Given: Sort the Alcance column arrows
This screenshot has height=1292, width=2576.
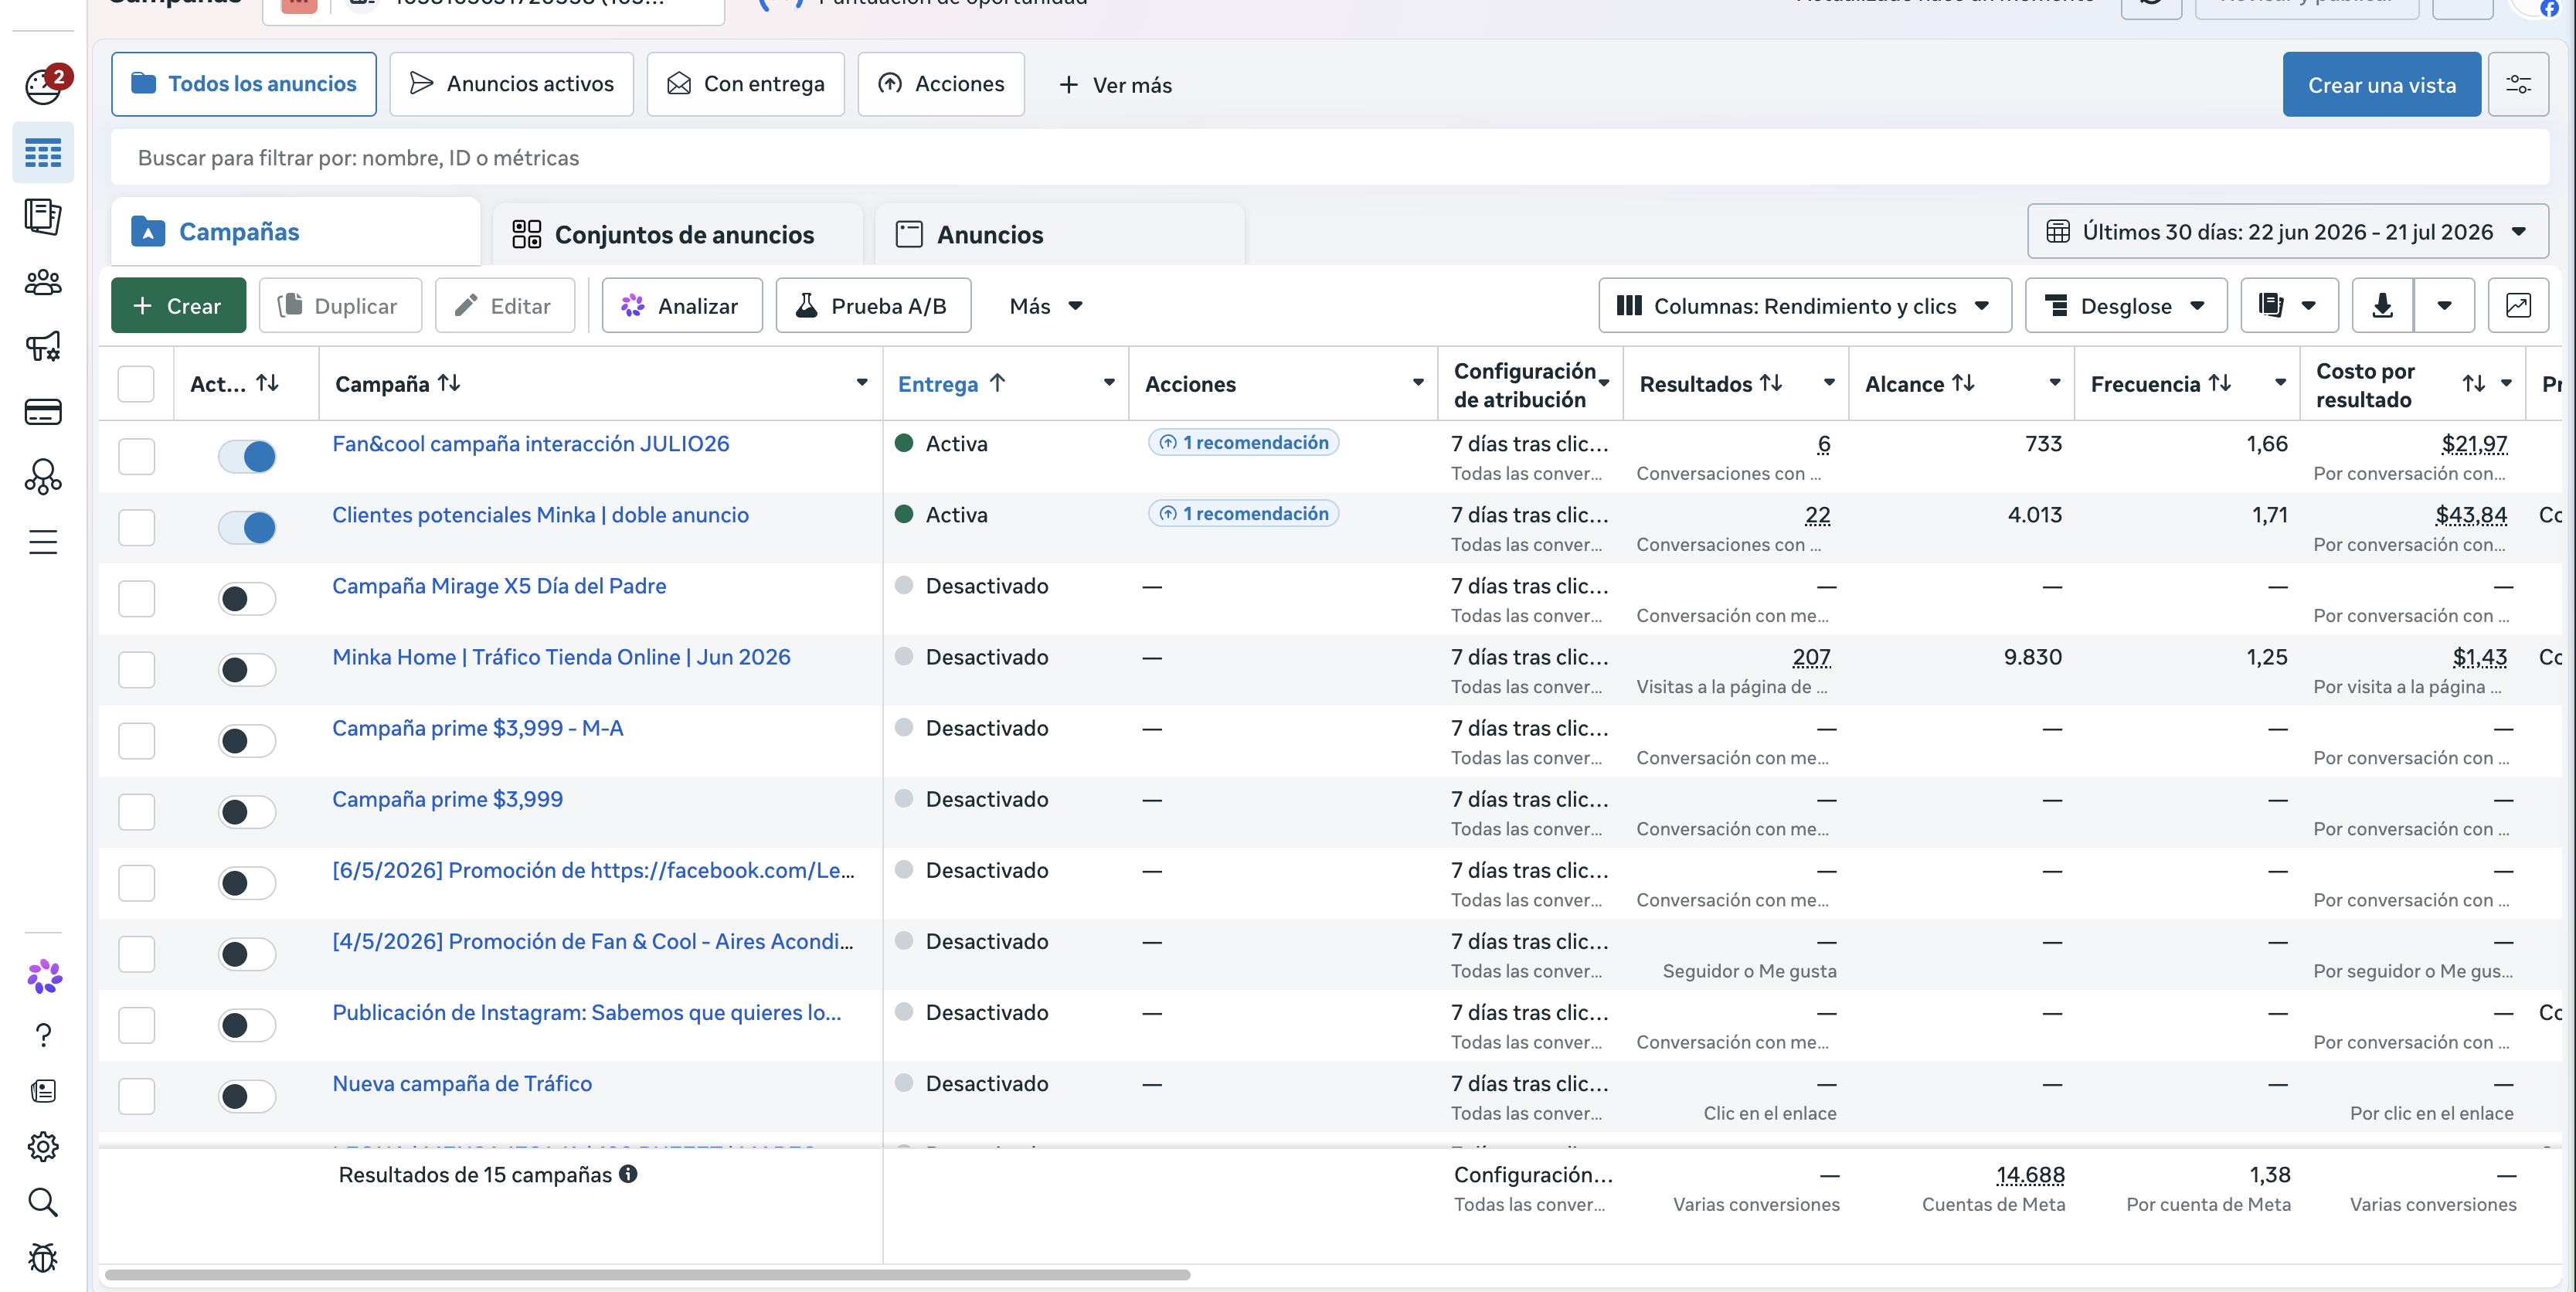Looking at the screenshot, I should (x=1963, y=383).
